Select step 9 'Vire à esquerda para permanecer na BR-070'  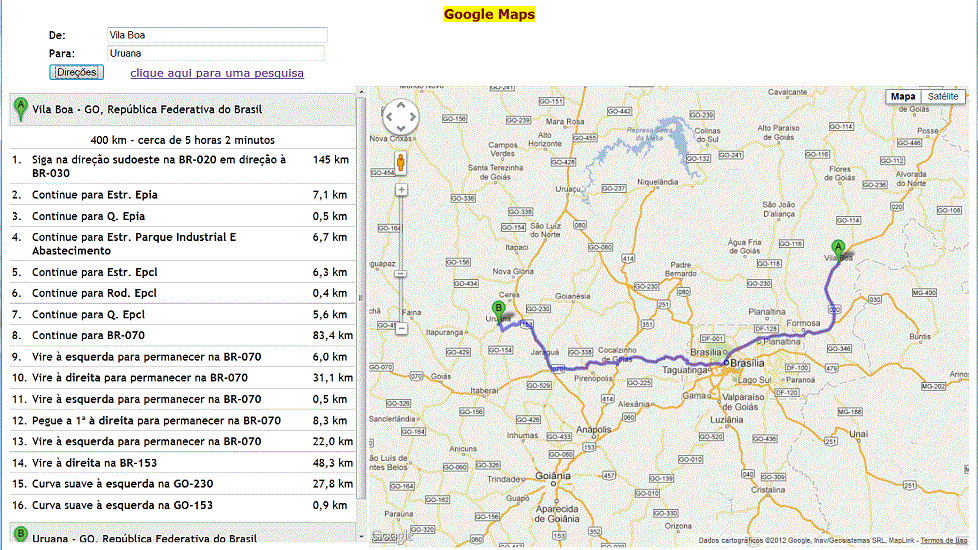tap(183, 357)
